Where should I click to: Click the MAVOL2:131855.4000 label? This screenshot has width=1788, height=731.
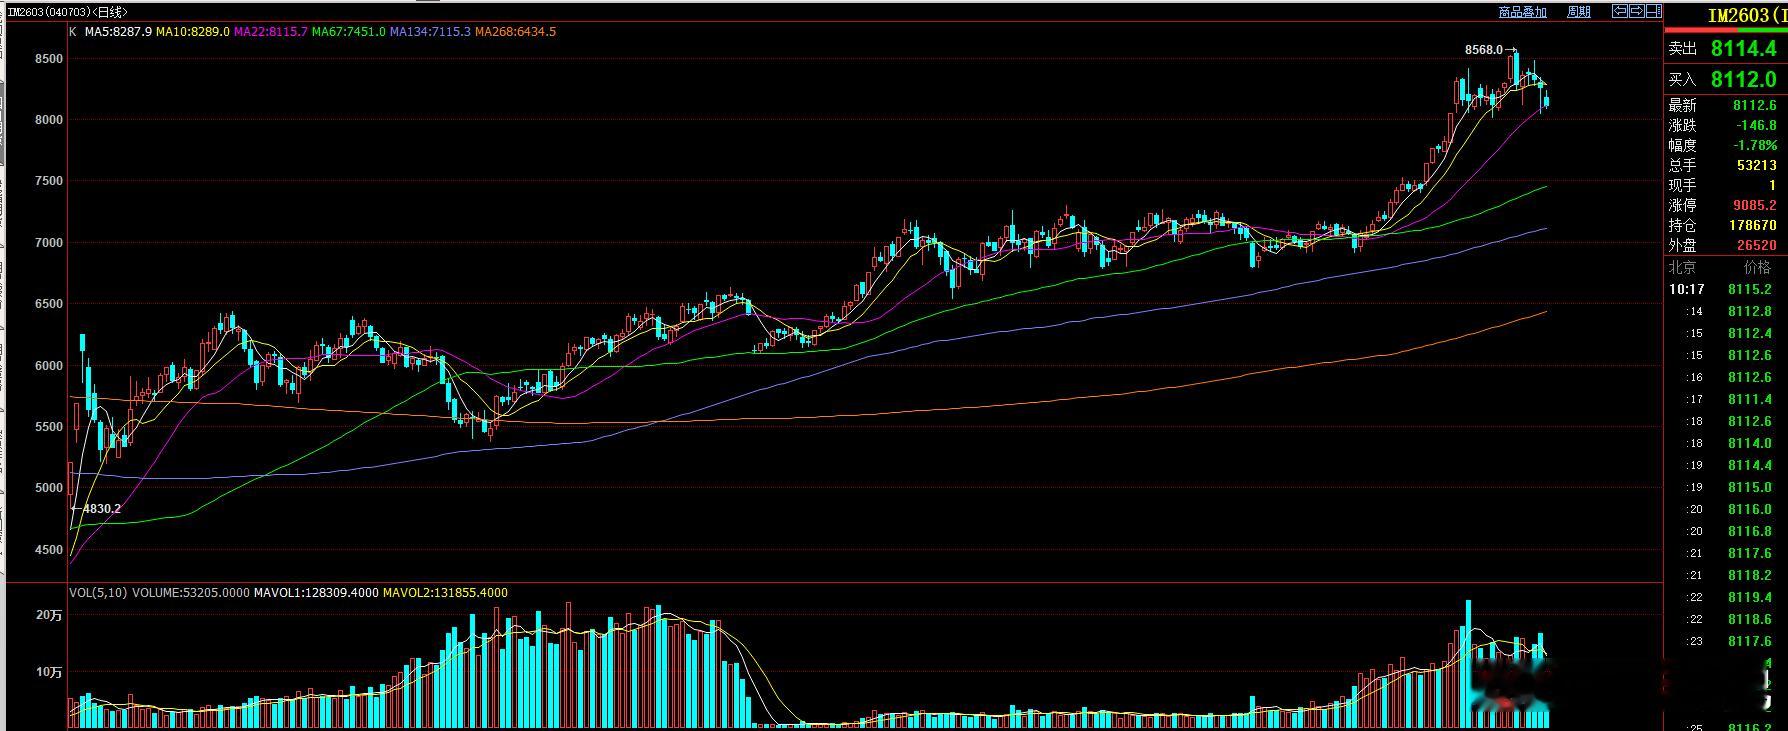pos(445,593)
